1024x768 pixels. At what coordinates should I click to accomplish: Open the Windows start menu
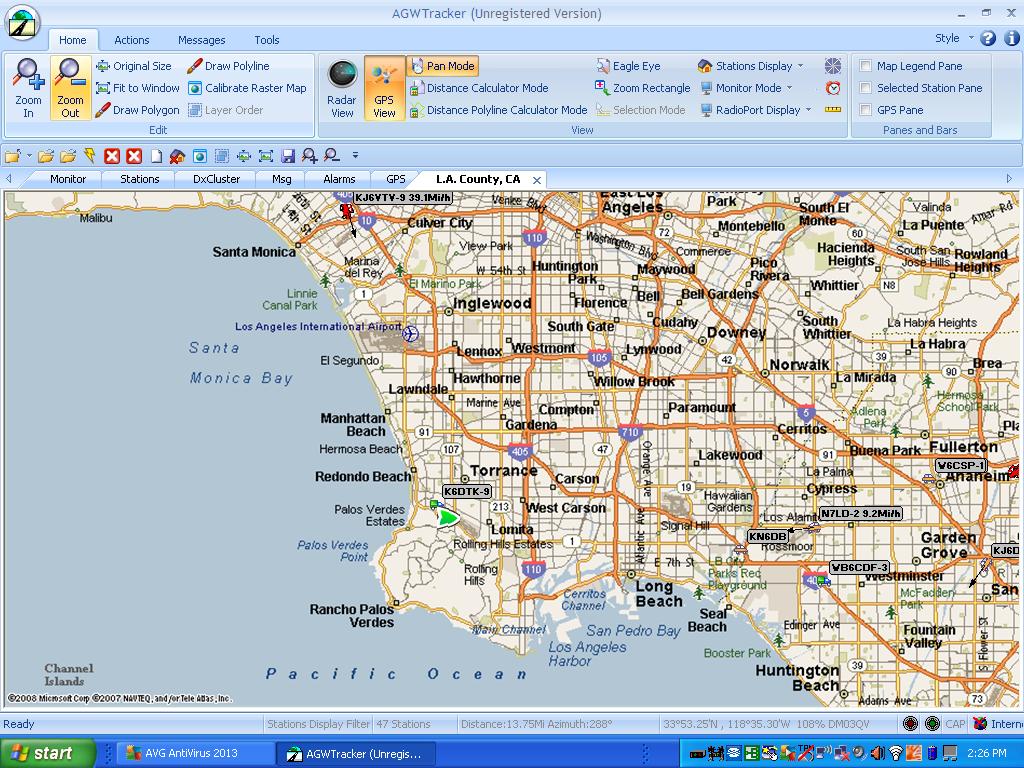coord(47,753)
